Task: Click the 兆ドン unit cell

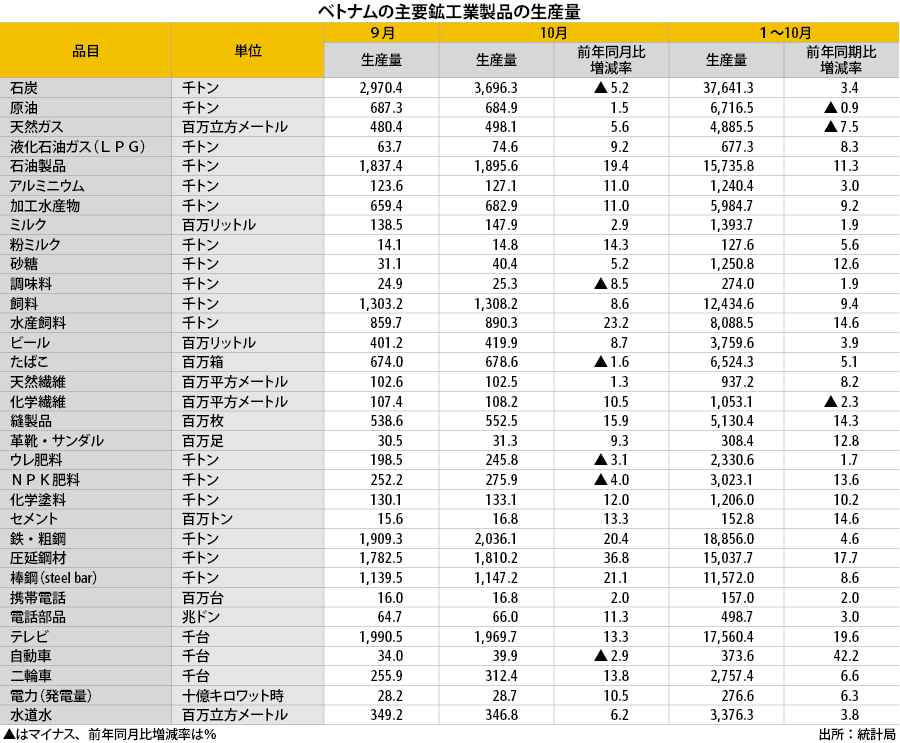Action: [203, 617]
